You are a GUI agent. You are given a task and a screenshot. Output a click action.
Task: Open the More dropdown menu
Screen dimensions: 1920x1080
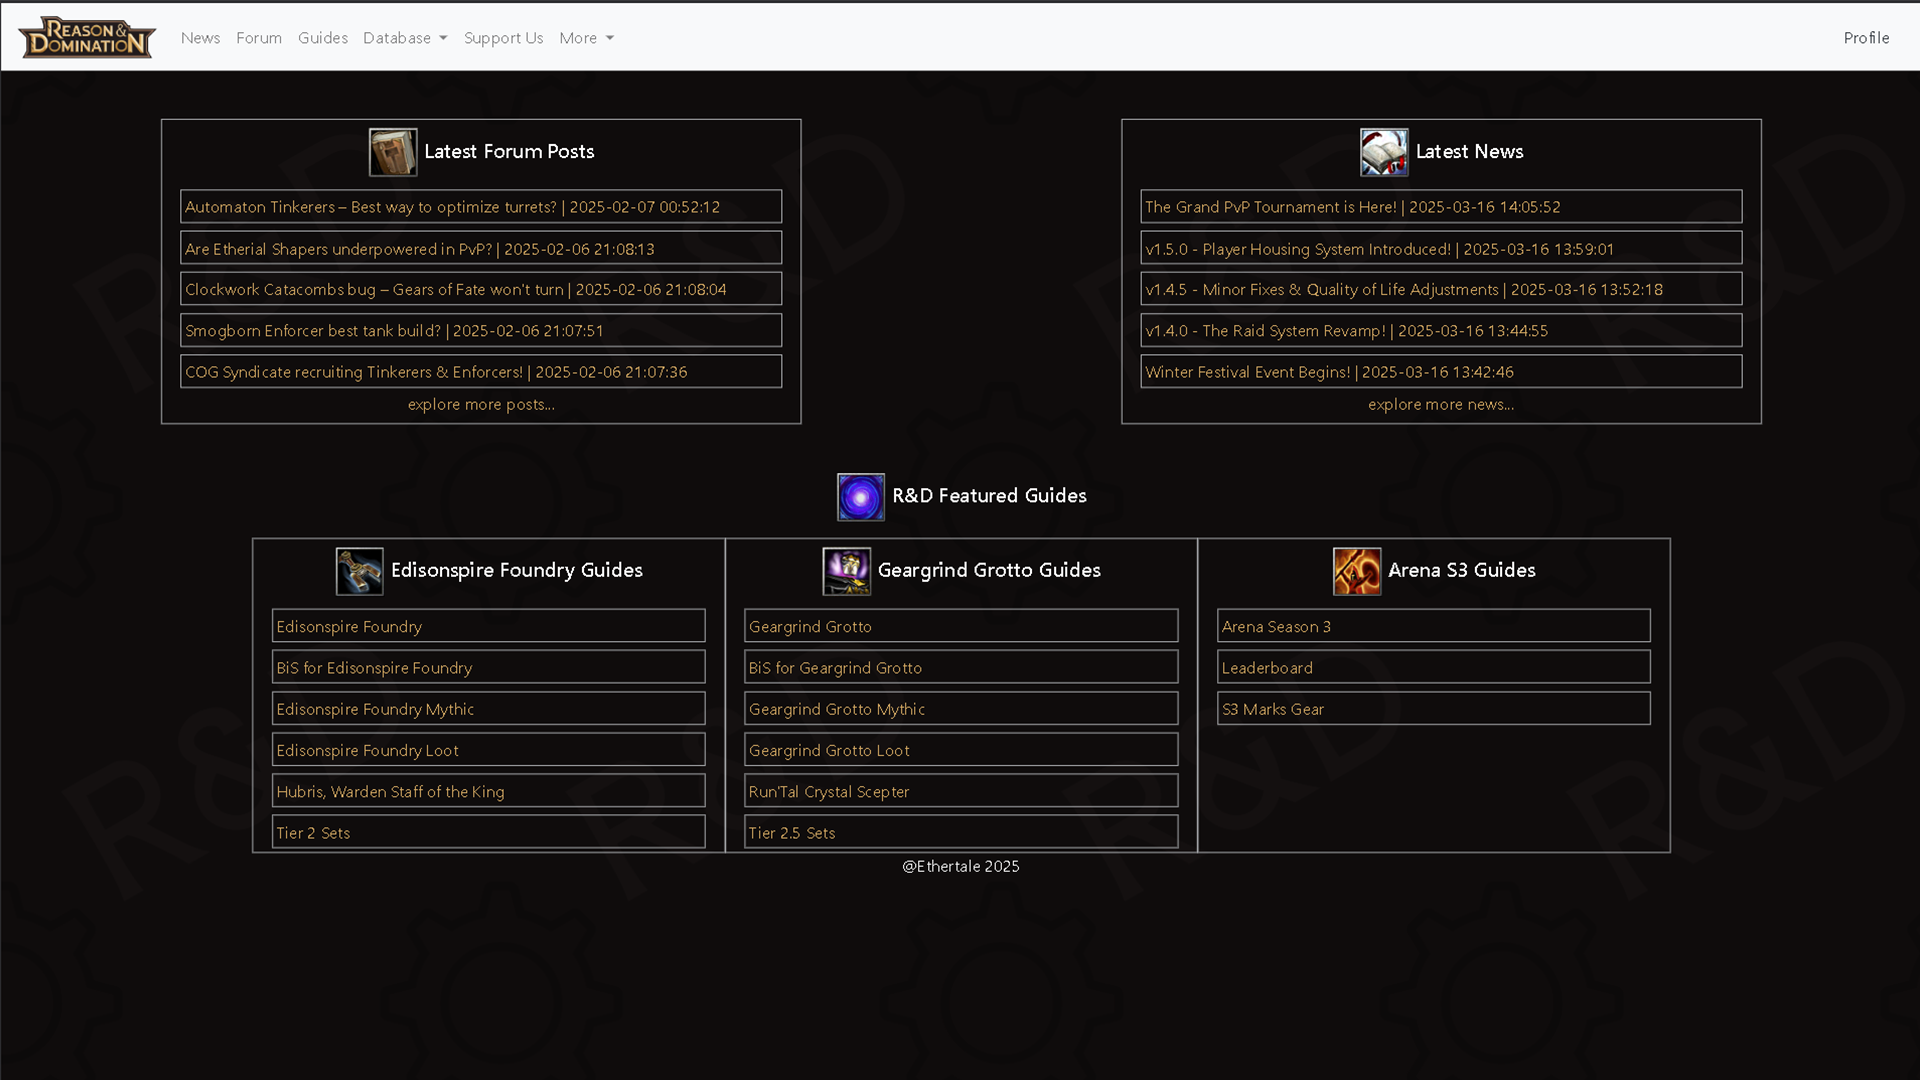click(x=586, y=38)
